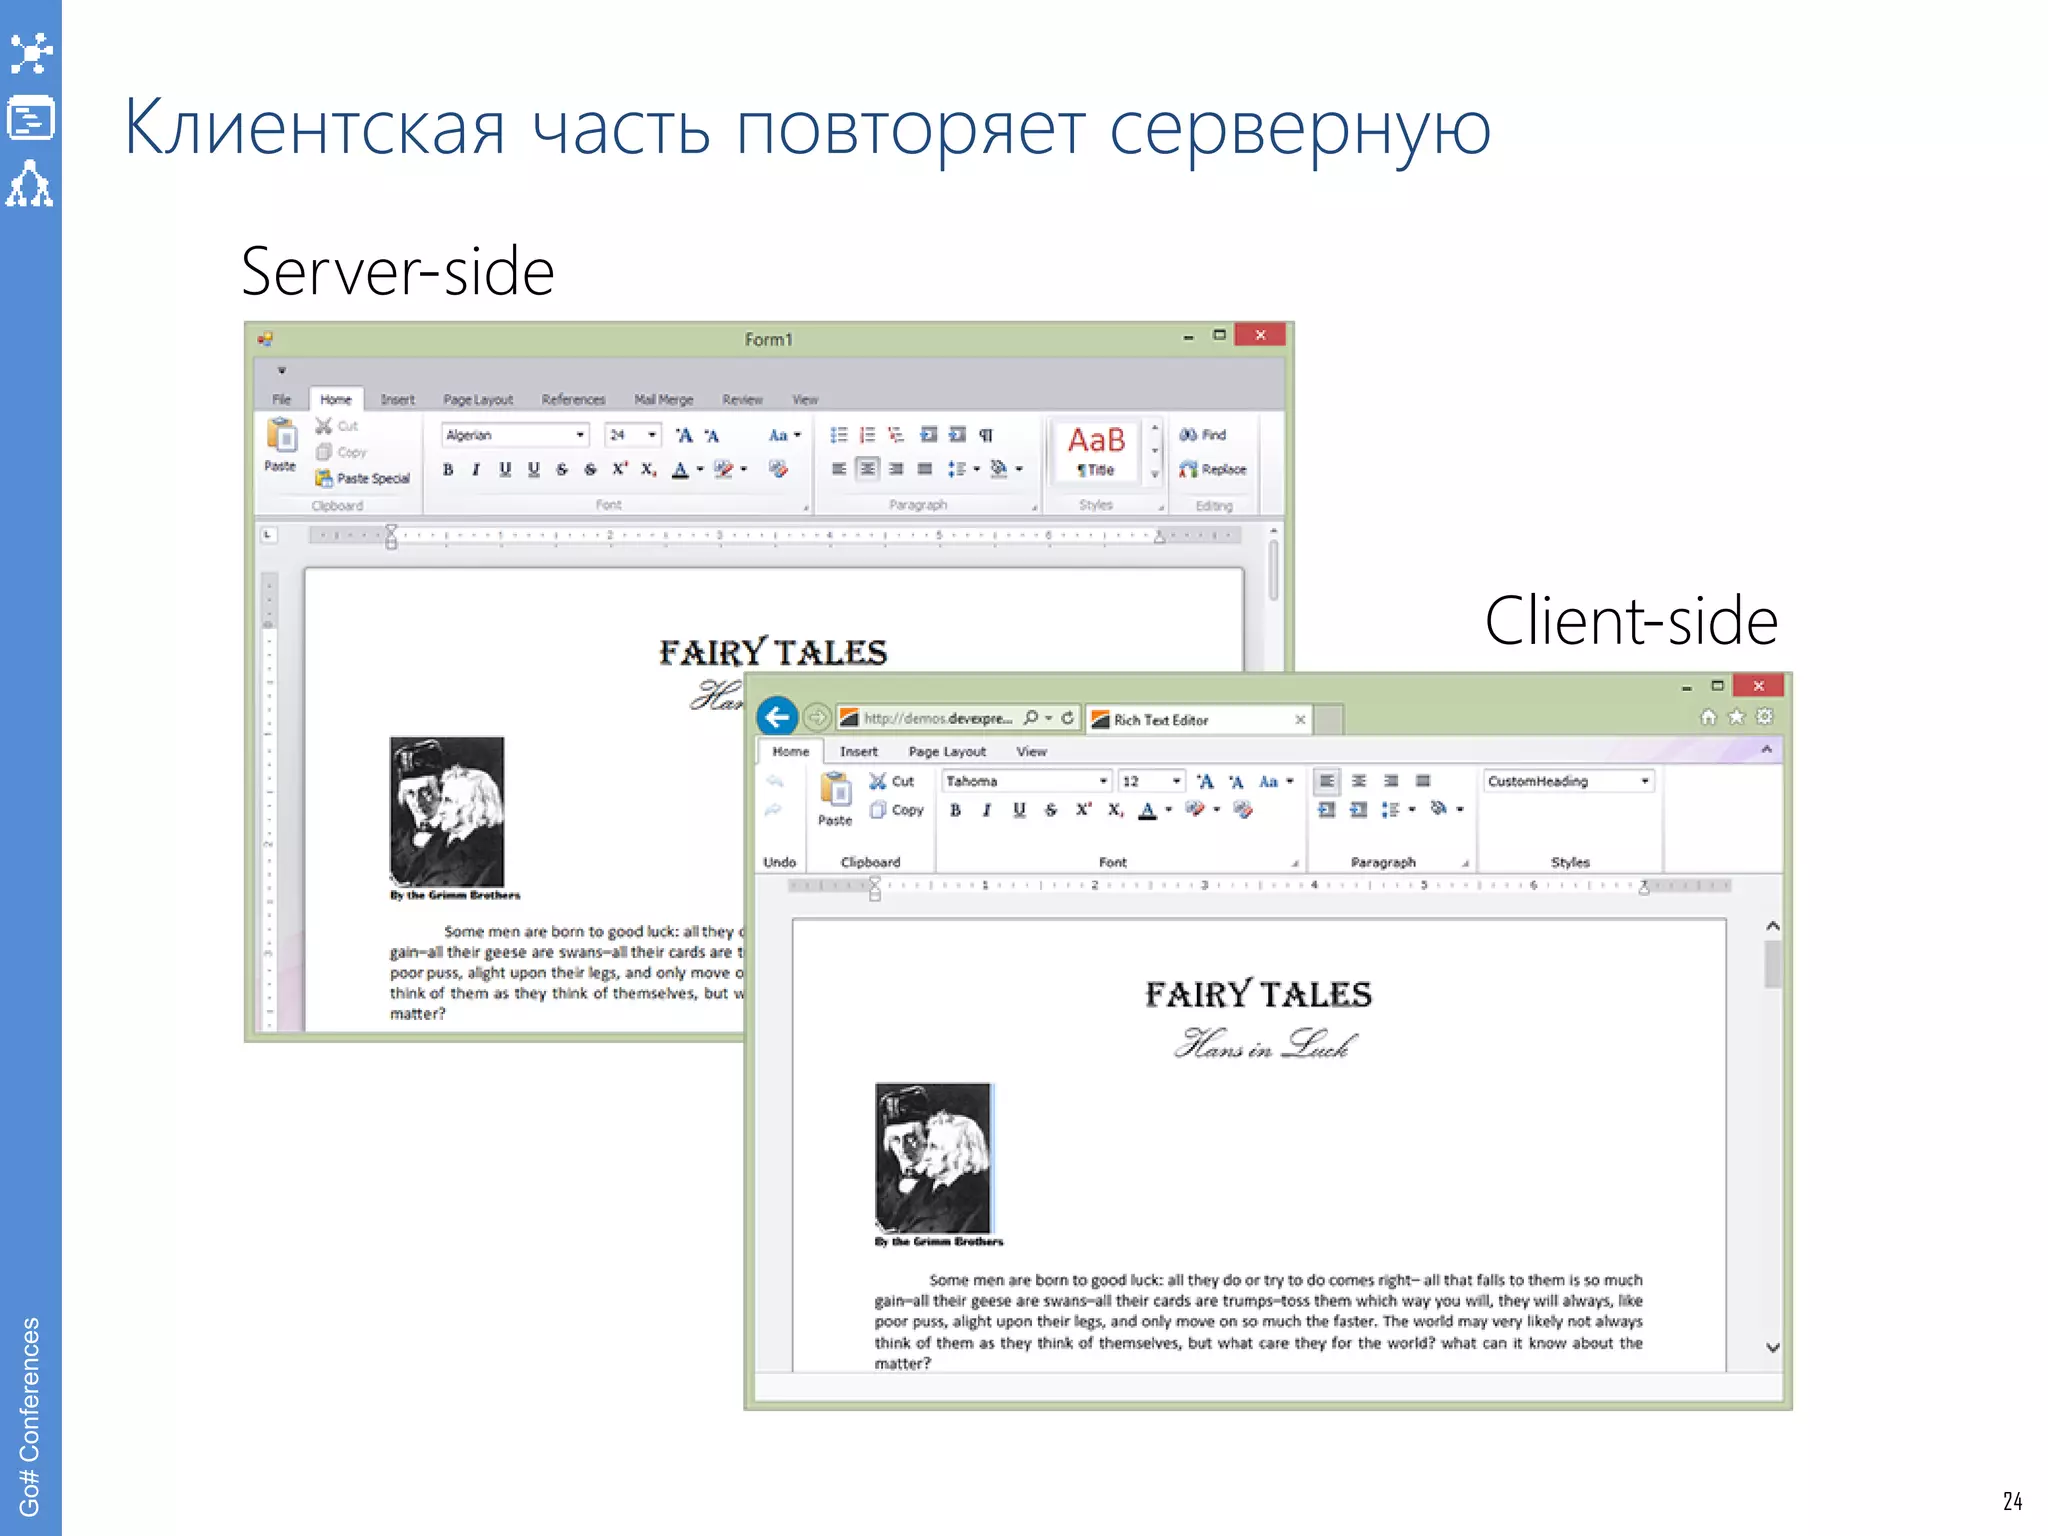Open Font dialog launcher in Form1 ribbon
2048x1536 pixels.
805,507
